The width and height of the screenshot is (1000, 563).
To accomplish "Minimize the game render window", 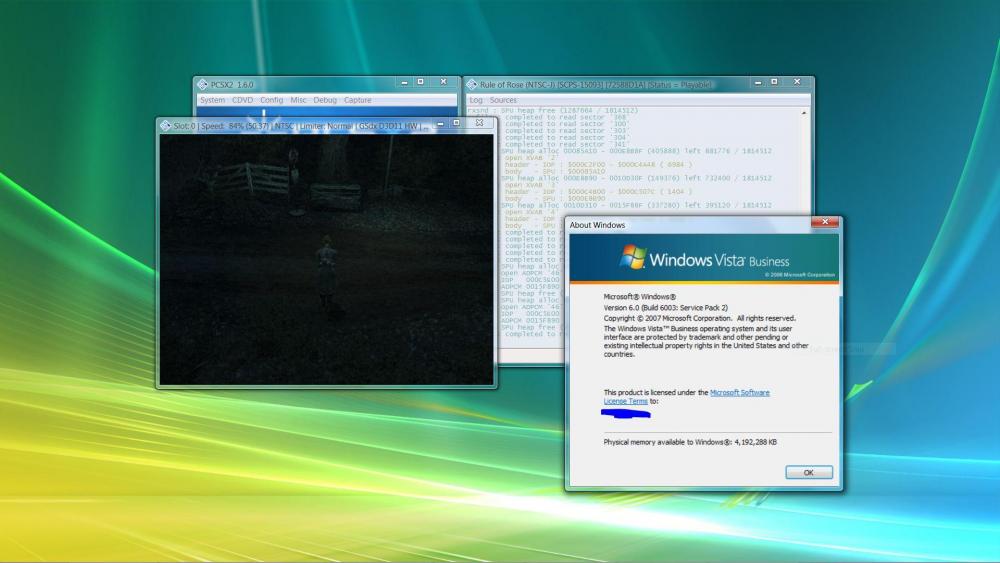I will tap(440, 123).
